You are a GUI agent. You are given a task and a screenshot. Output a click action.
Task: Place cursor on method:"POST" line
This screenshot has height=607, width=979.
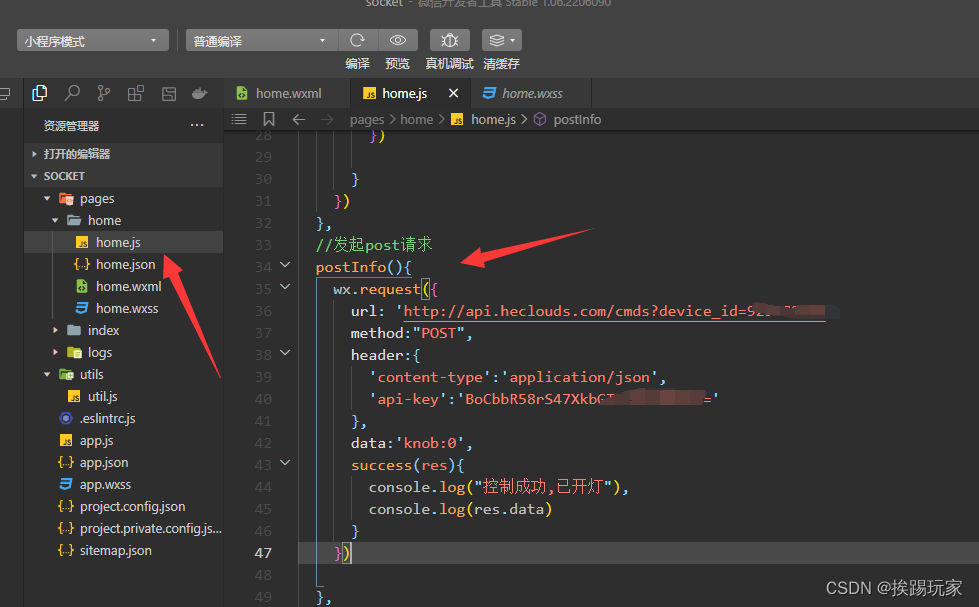pyautogui.click(x=411, y=333)
